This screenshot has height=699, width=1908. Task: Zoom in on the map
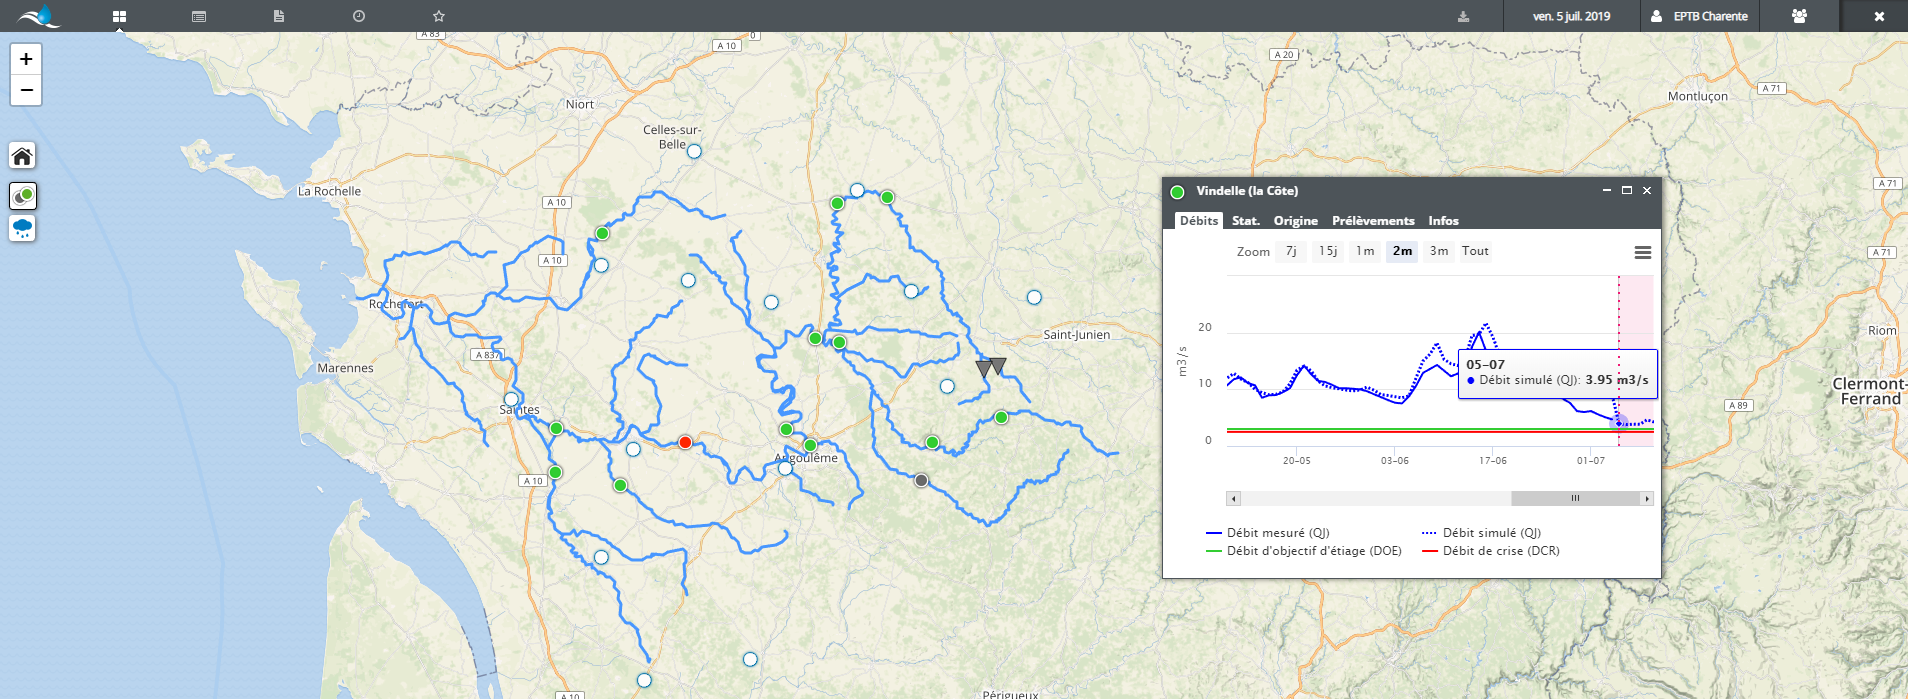pos(26,59)
